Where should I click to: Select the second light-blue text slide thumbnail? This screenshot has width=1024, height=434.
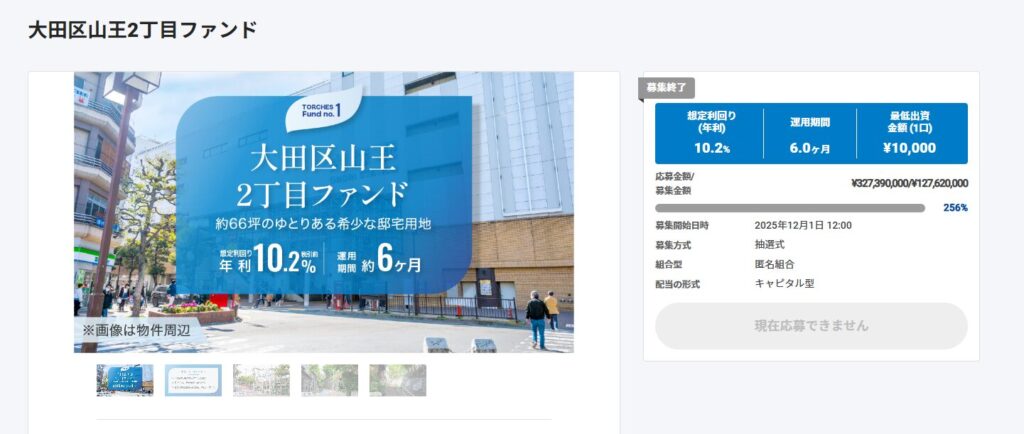pyautogui.click(x=193, y=380)
